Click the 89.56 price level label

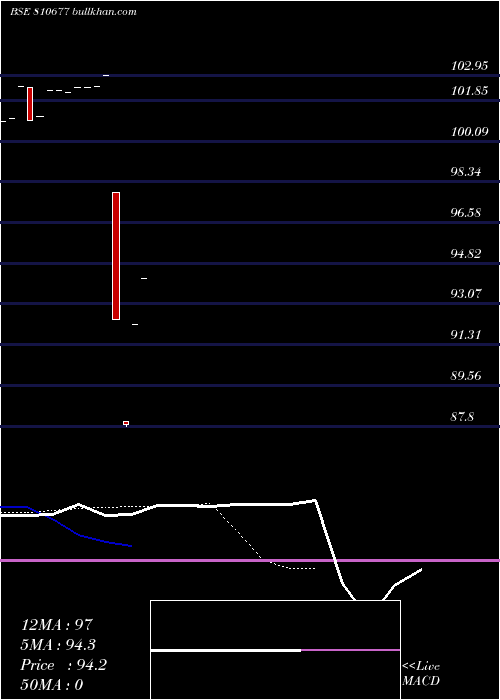[466, 376]
